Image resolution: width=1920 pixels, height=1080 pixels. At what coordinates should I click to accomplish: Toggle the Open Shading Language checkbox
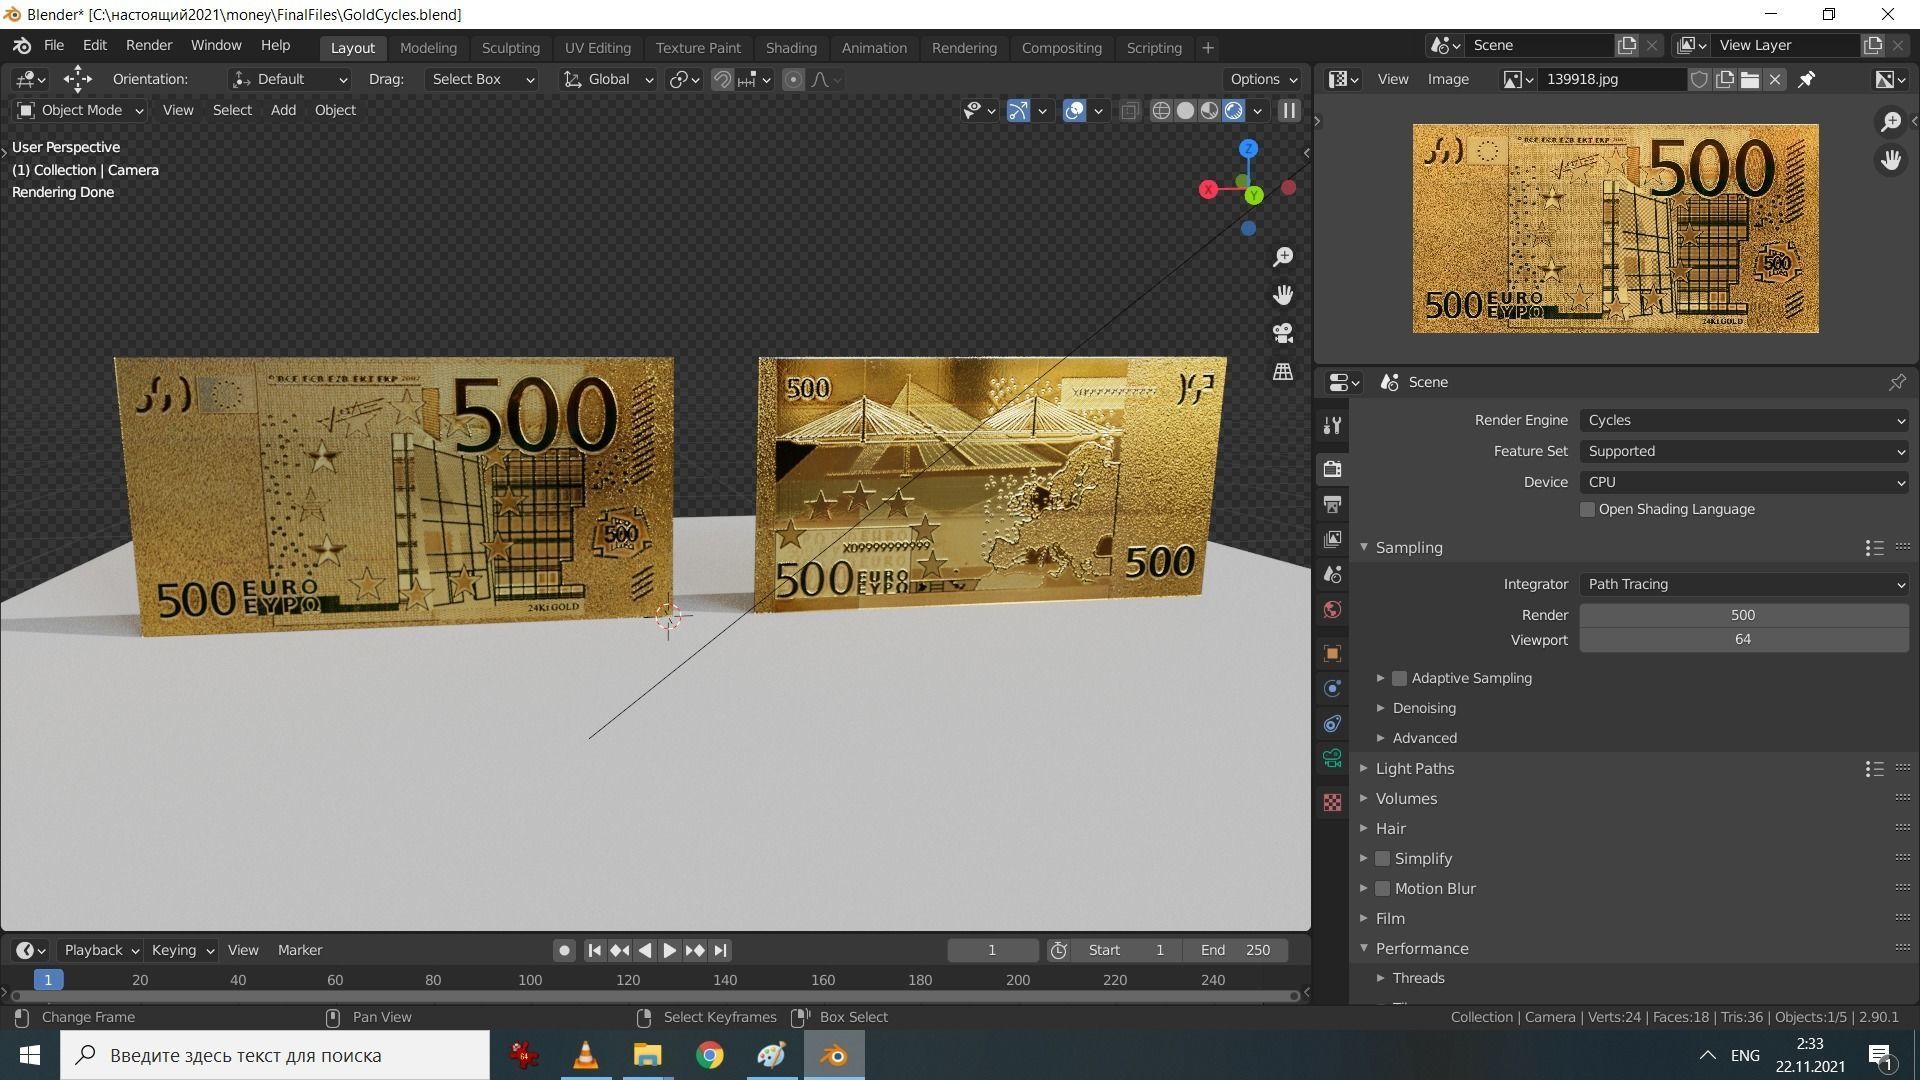tap(1586, 509)
